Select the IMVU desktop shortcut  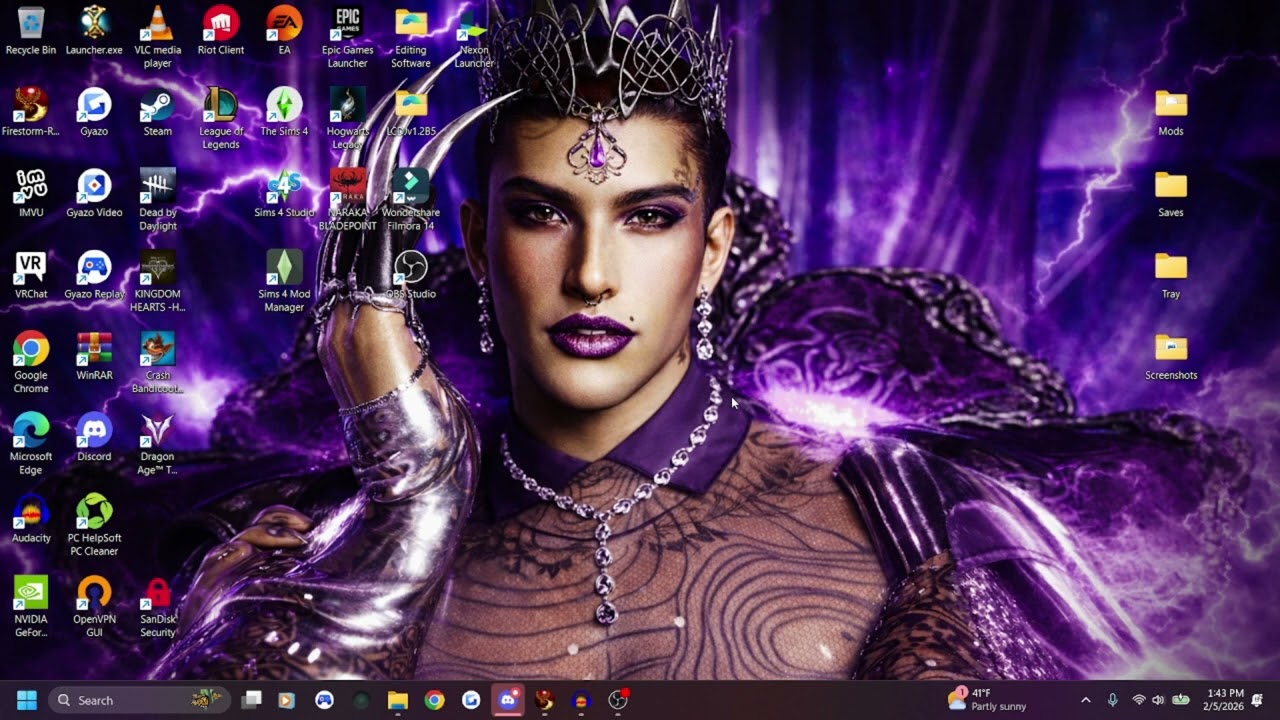31,193
